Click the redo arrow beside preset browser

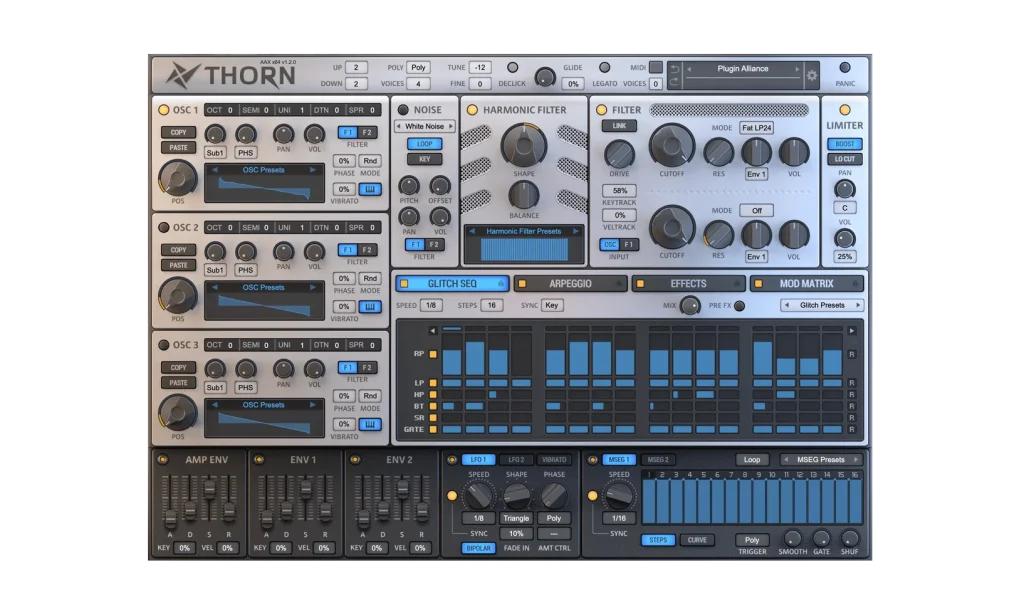click(675, 82)
